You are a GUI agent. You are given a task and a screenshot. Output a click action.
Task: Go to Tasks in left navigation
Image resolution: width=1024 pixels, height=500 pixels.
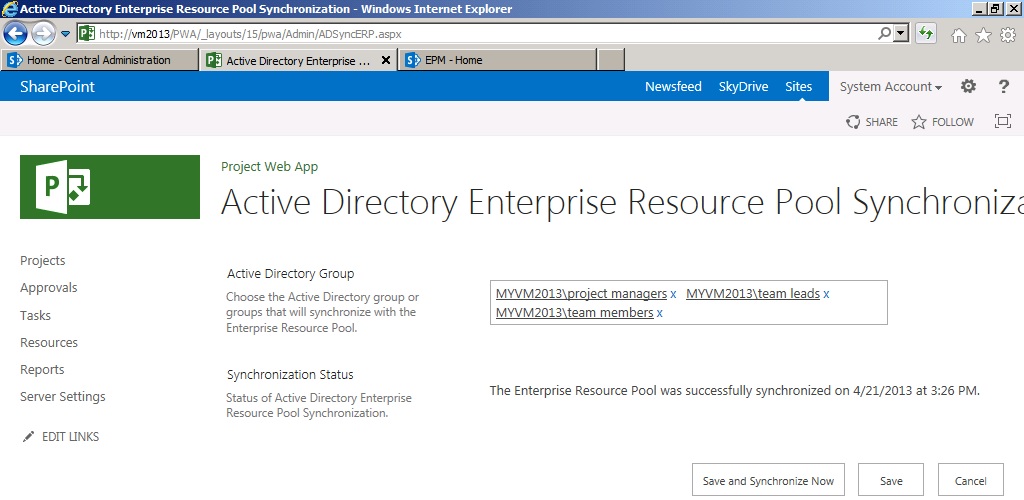(35, 315)
